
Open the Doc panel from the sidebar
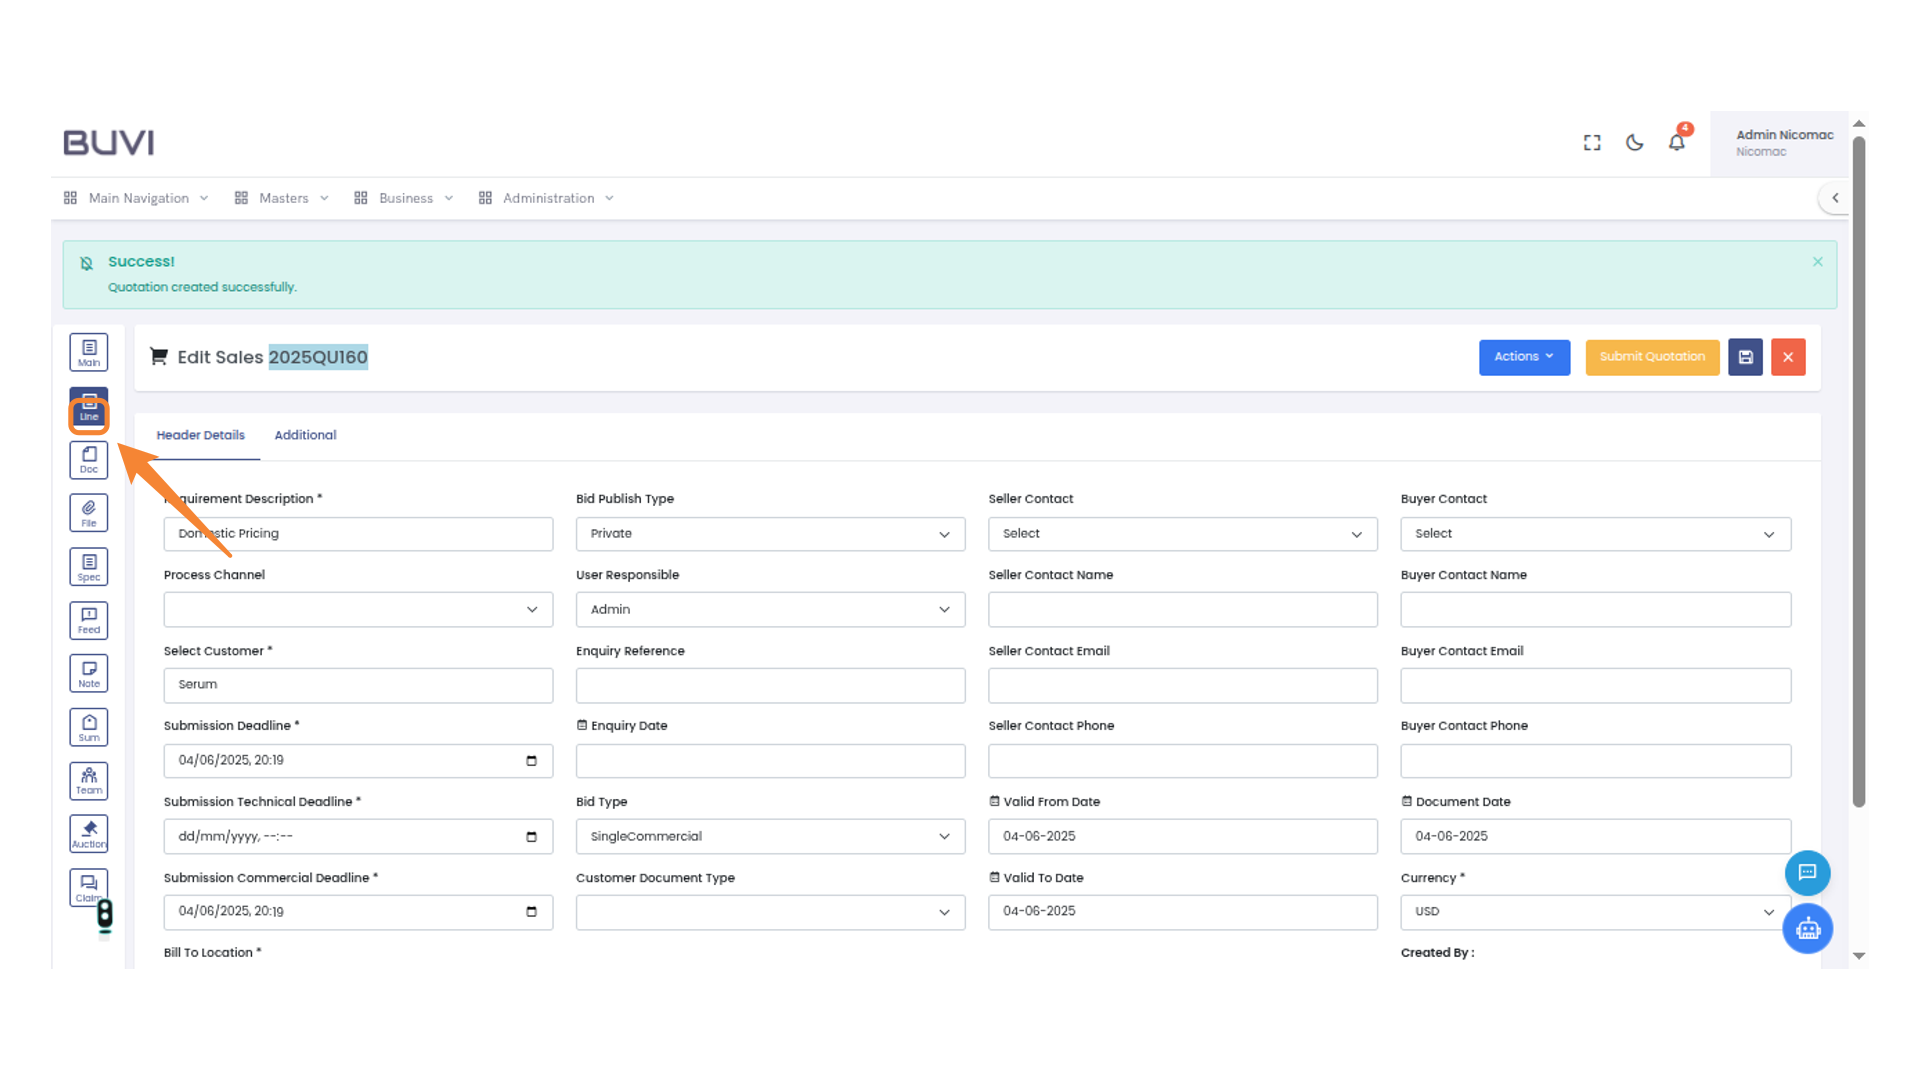coord(88,459)
